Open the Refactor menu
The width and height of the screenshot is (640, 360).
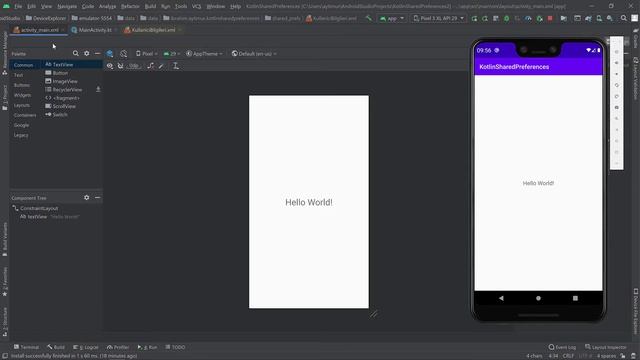(130, 6)
